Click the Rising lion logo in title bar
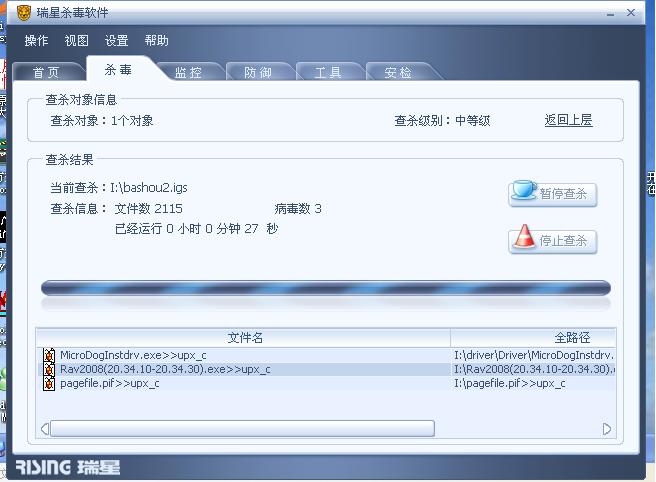 coord(24,13)
